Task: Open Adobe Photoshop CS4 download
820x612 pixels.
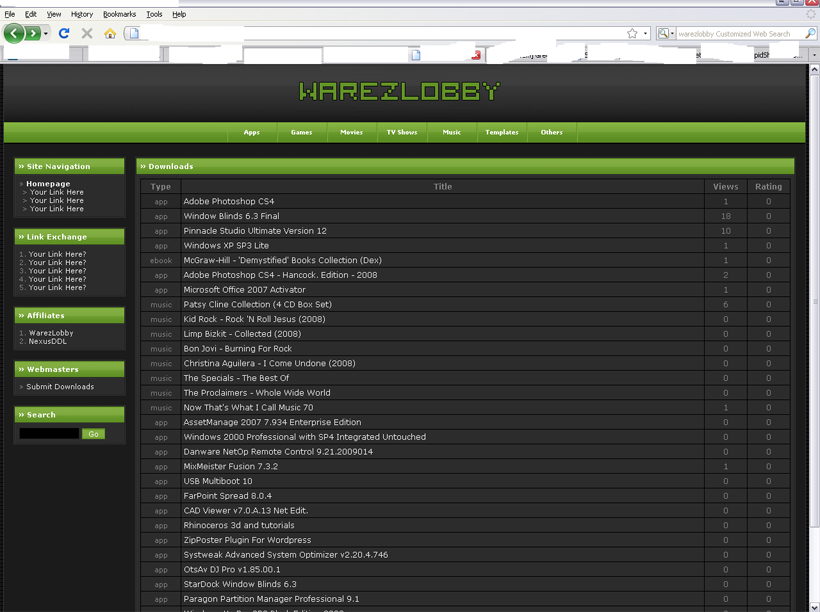Action: click(x=229, y=201)
